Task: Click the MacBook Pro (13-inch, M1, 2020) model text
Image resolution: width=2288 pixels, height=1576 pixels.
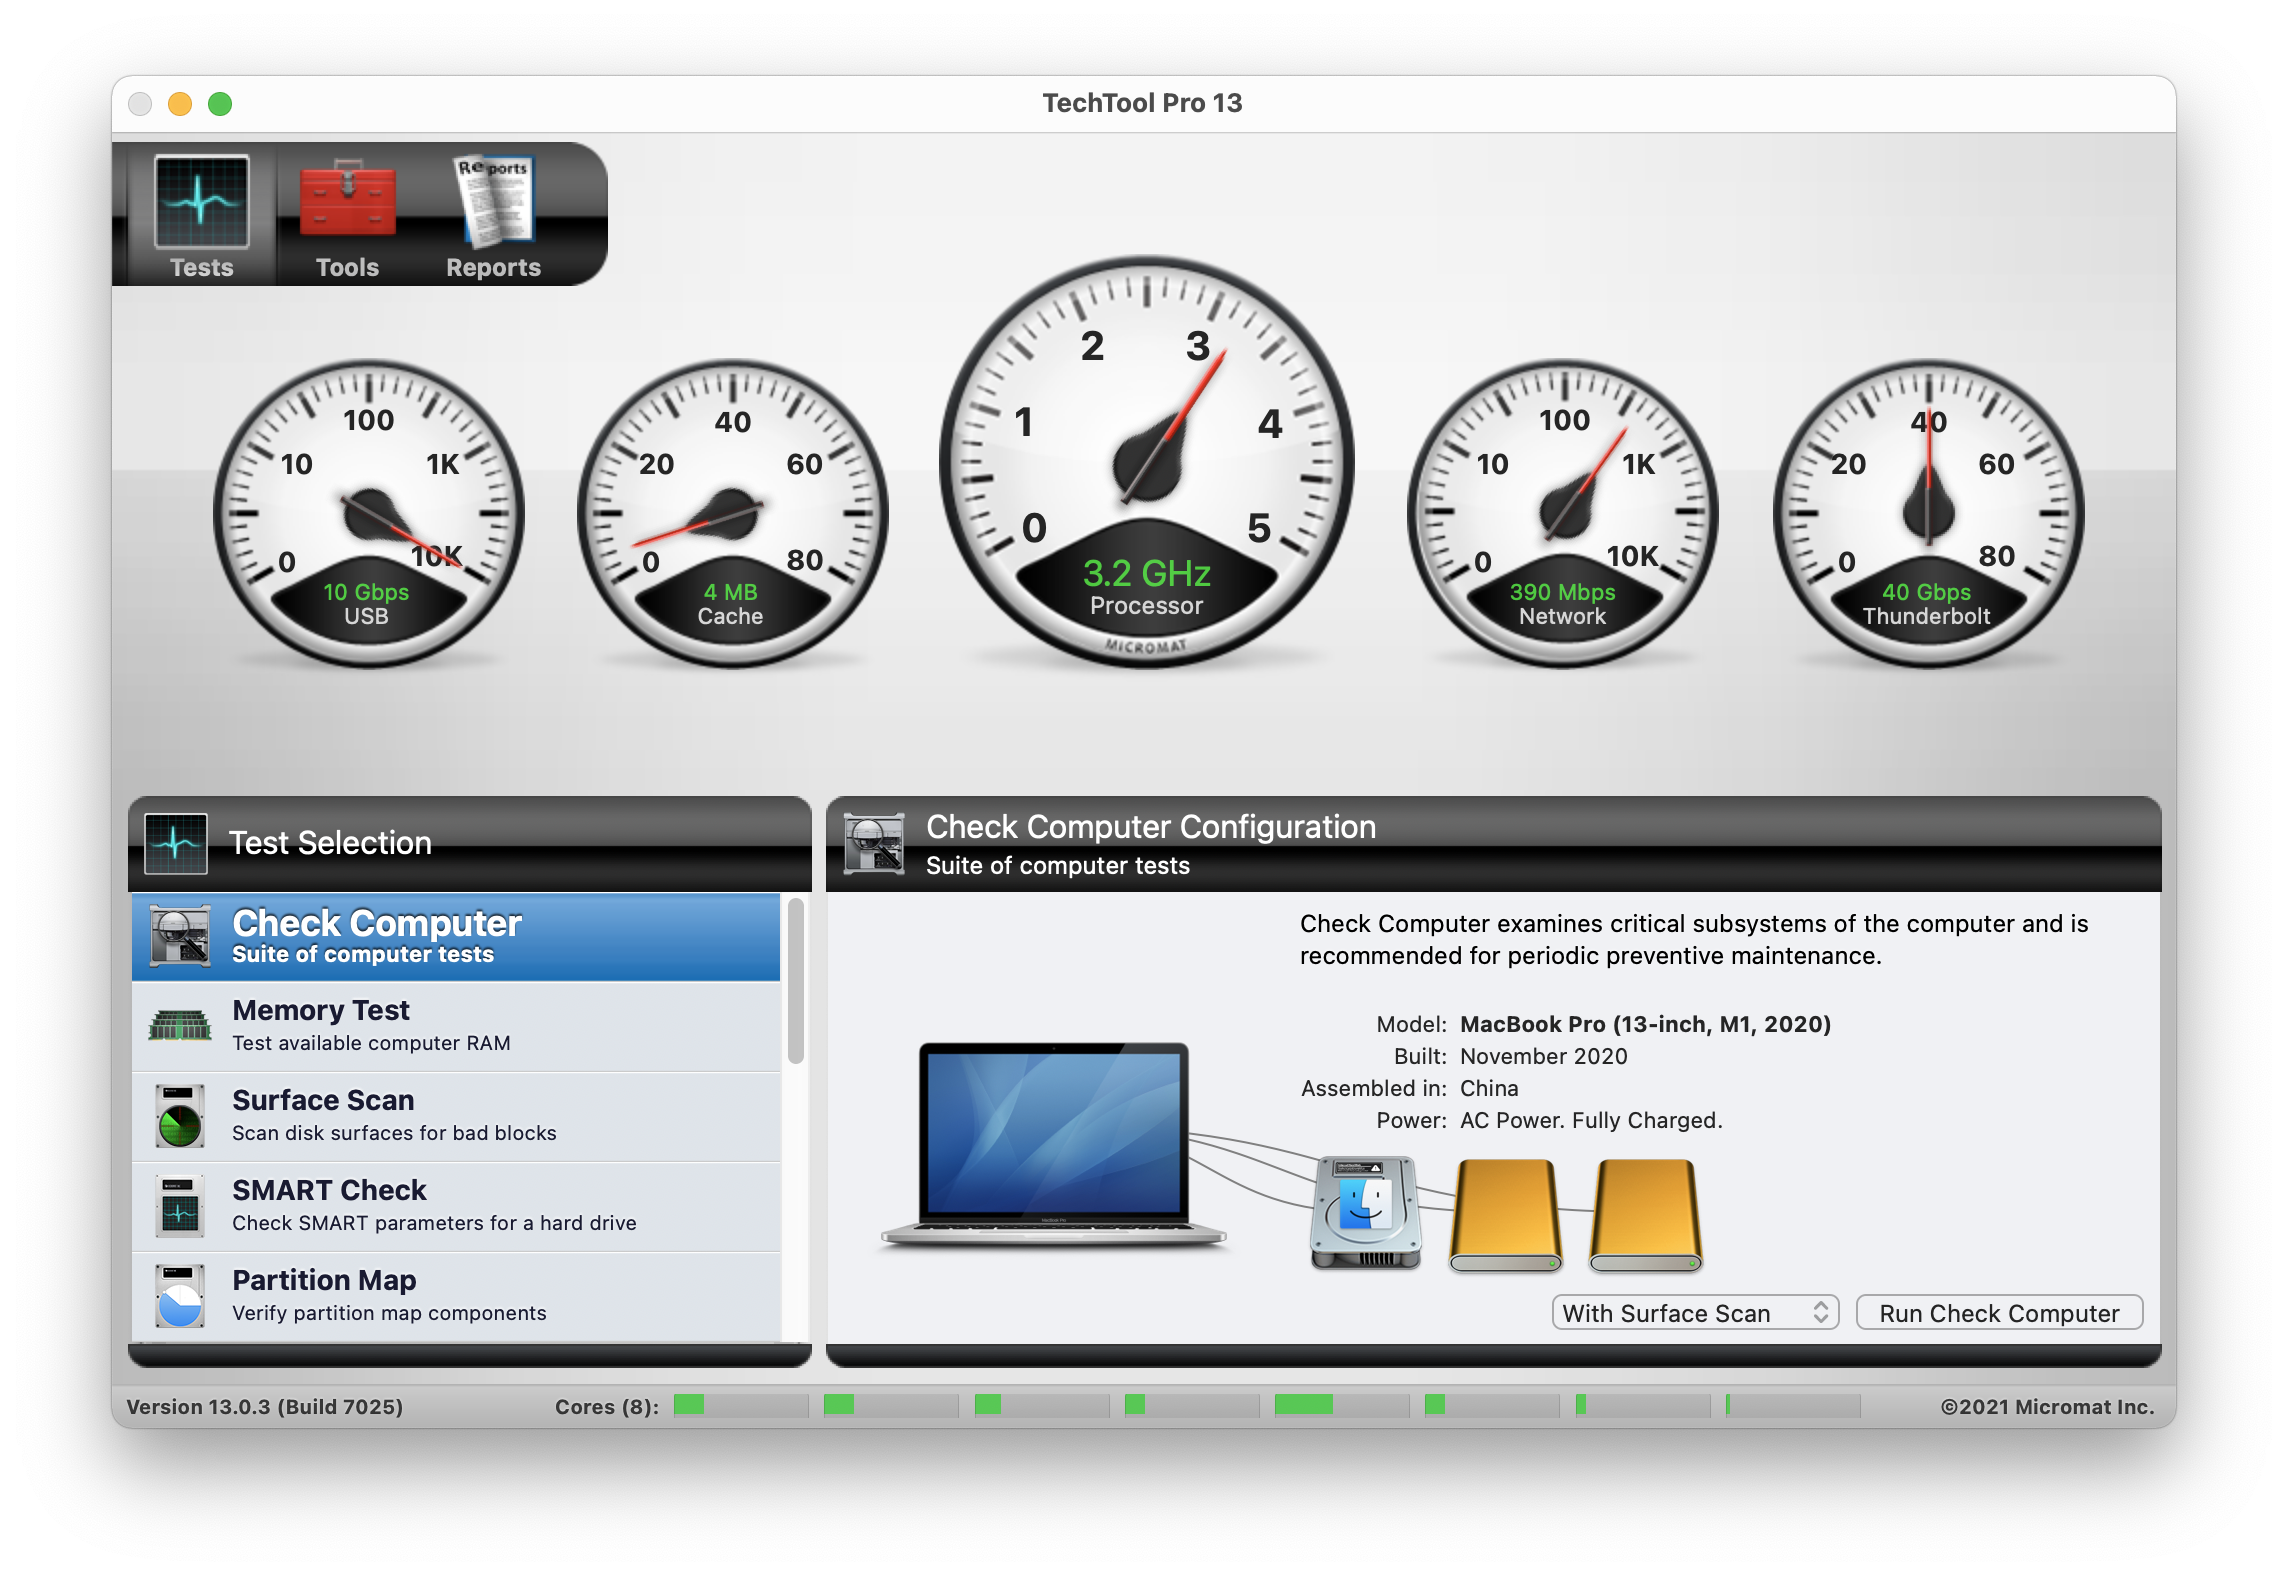Action: (1645, 1024)
